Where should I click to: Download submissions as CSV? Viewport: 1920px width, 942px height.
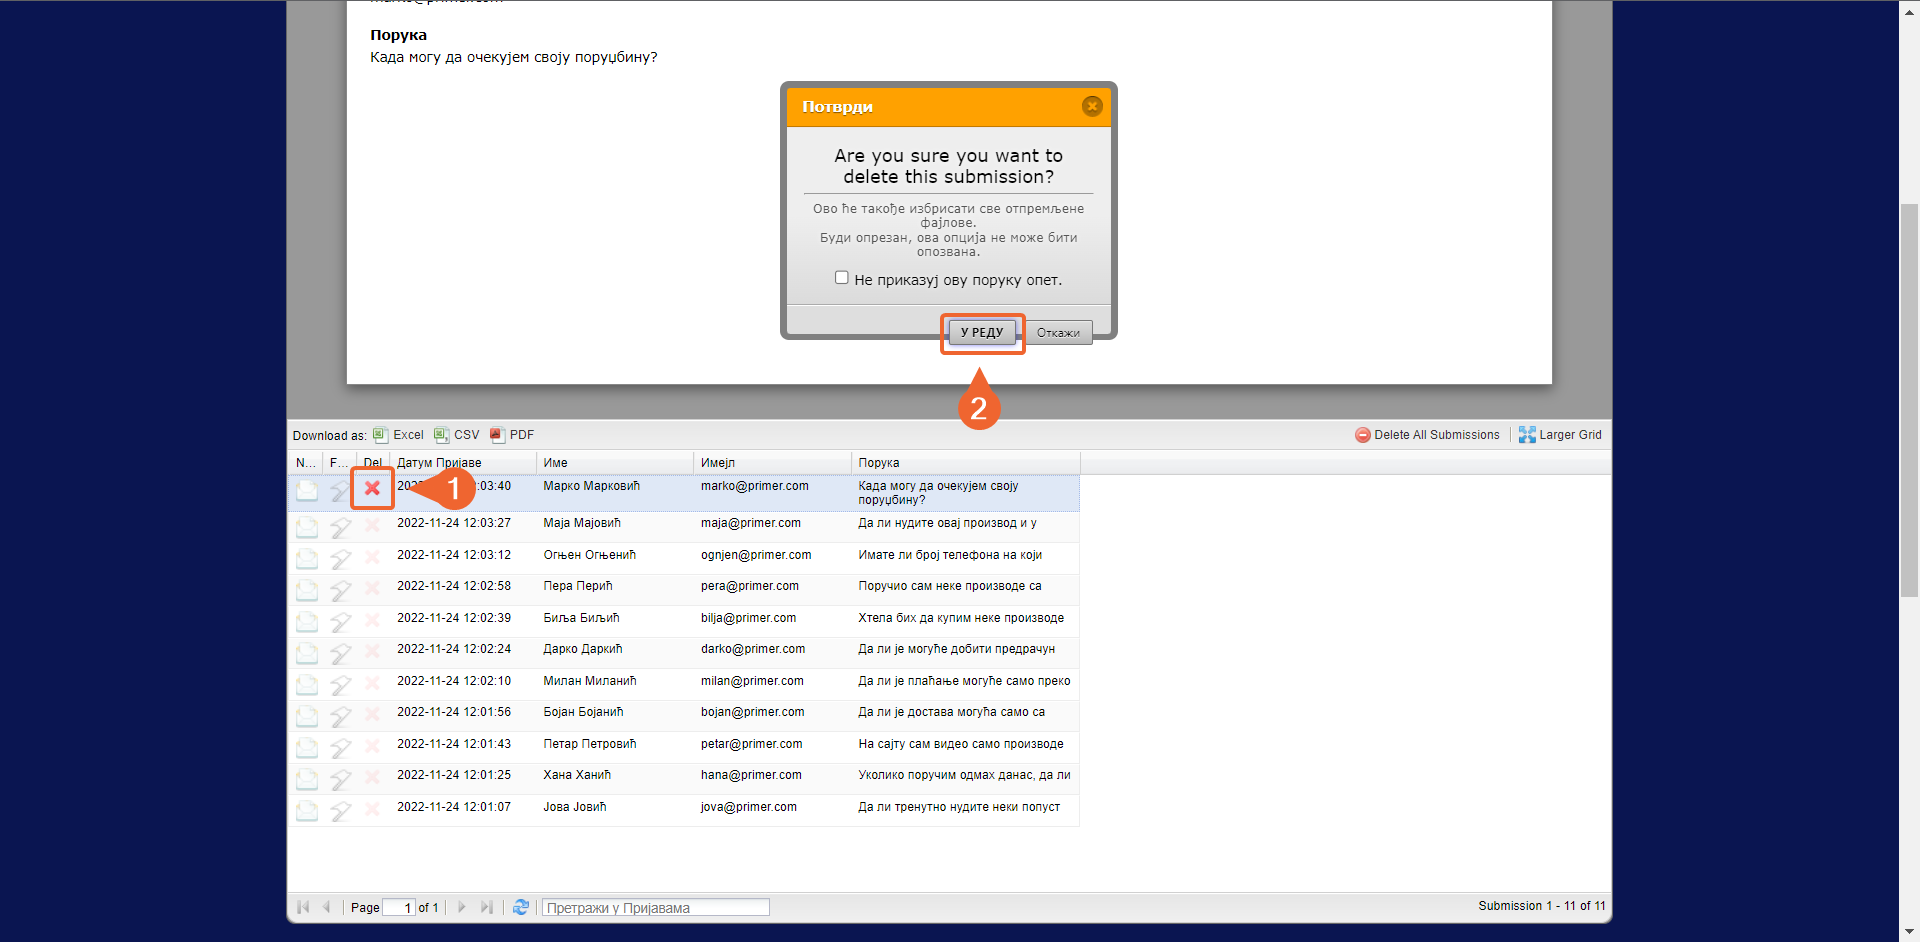[457, 435]
